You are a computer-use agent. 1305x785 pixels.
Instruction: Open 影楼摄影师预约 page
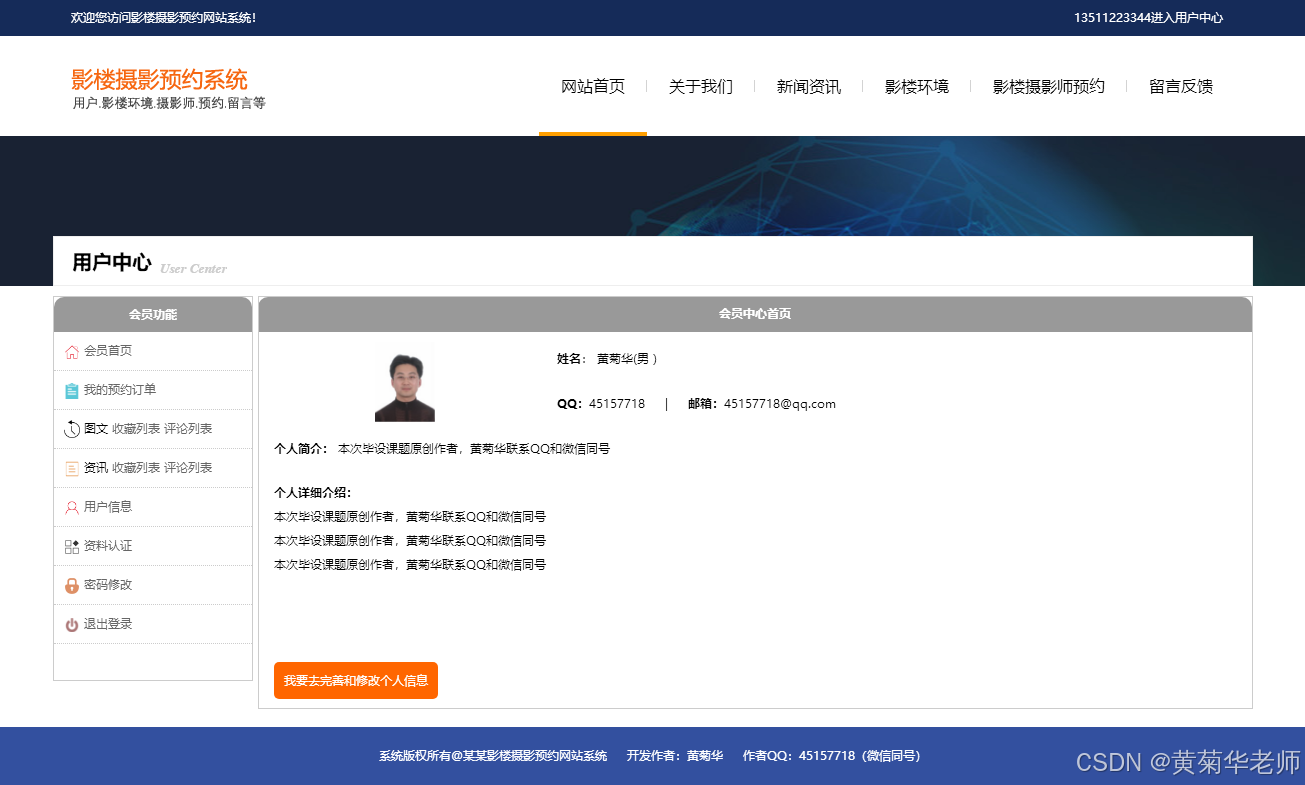1047,86
